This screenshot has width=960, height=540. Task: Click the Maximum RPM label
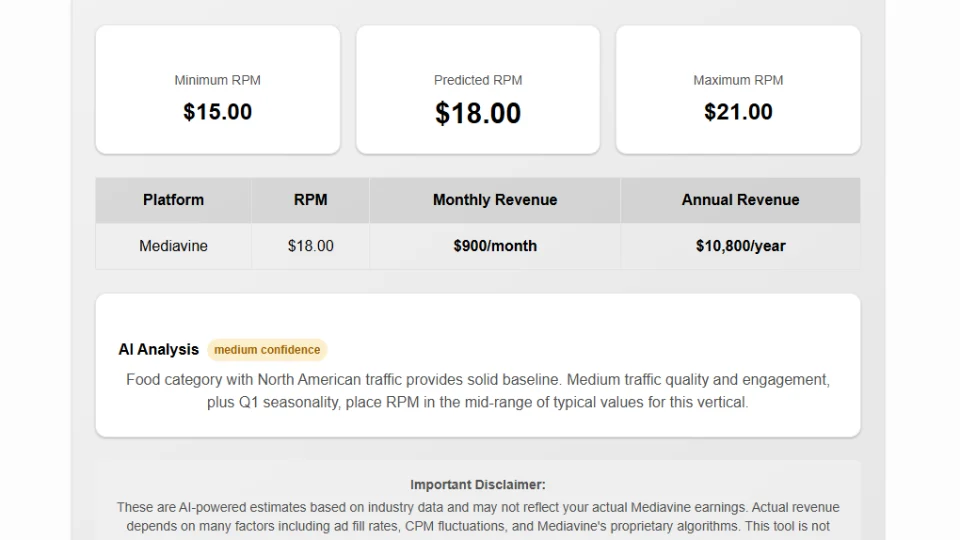pyautogui.click(x=738, y=80)
